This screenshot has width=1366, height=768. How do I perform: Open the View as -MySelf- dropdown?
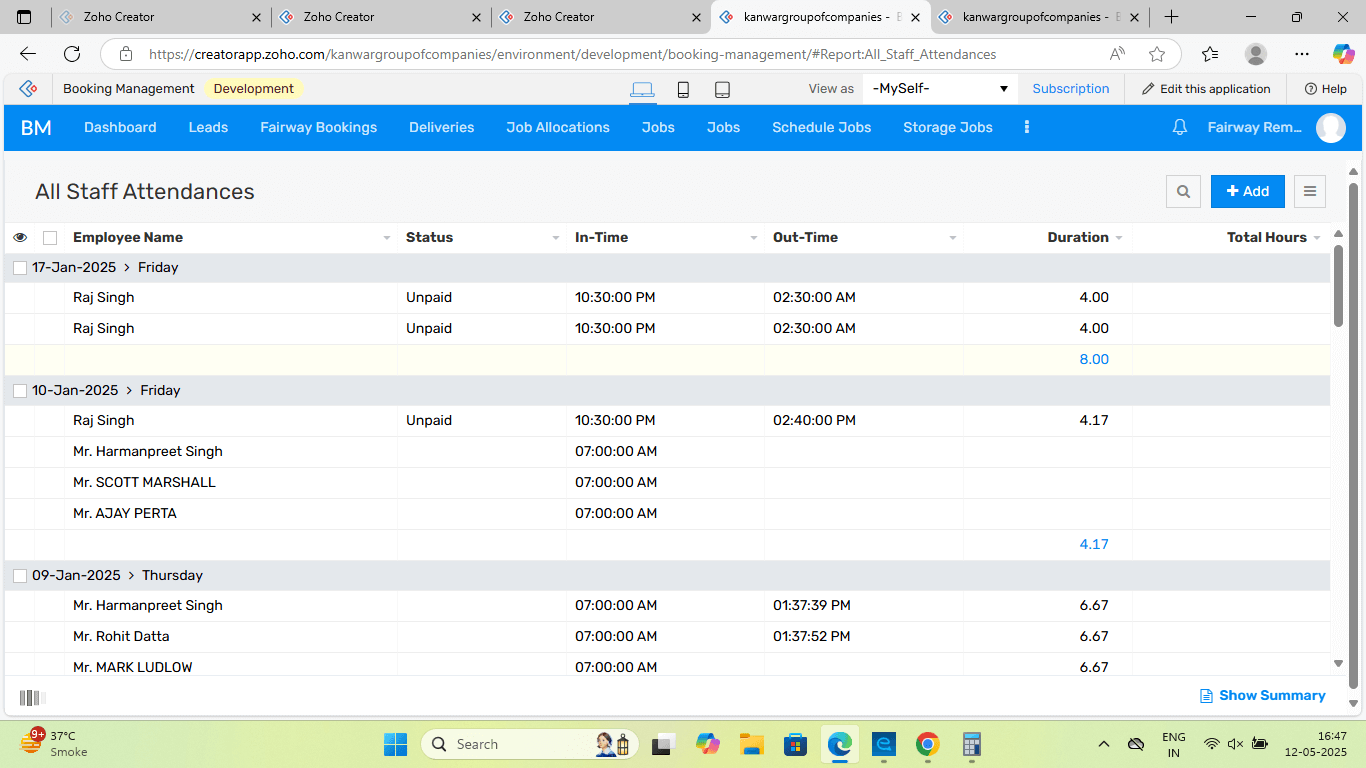coord(939,89)
